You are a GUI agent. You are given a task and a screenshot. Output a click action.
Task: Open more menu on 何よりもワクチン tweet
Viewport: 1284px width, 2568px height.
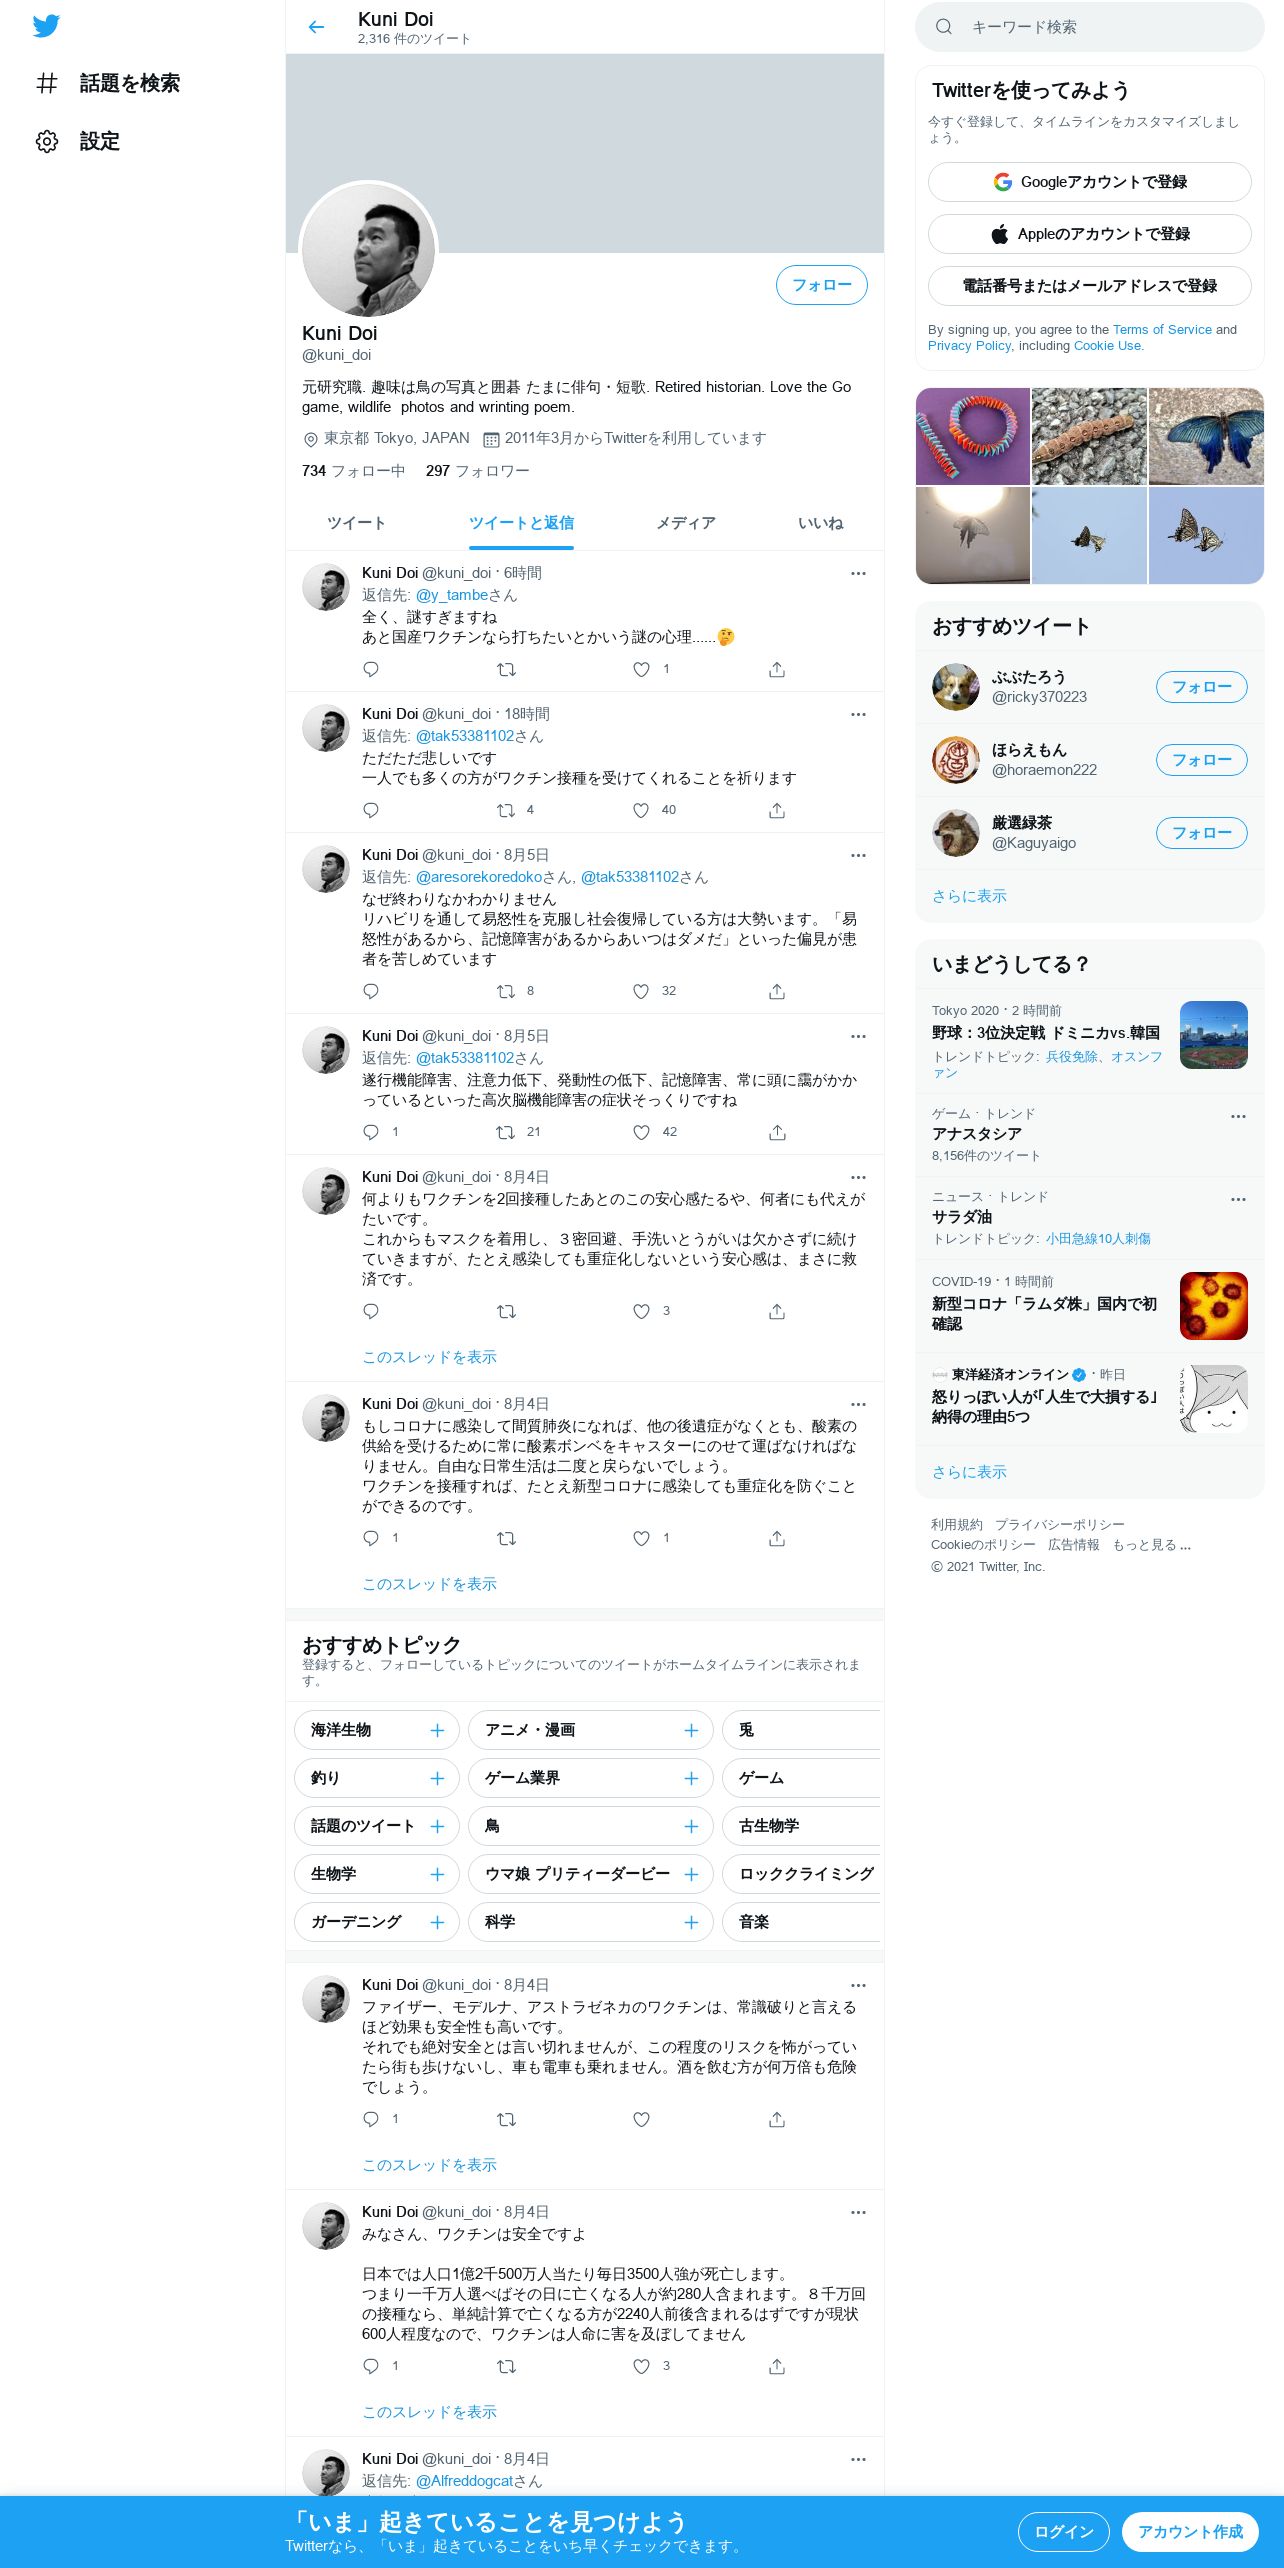(x=858, y=1177)
